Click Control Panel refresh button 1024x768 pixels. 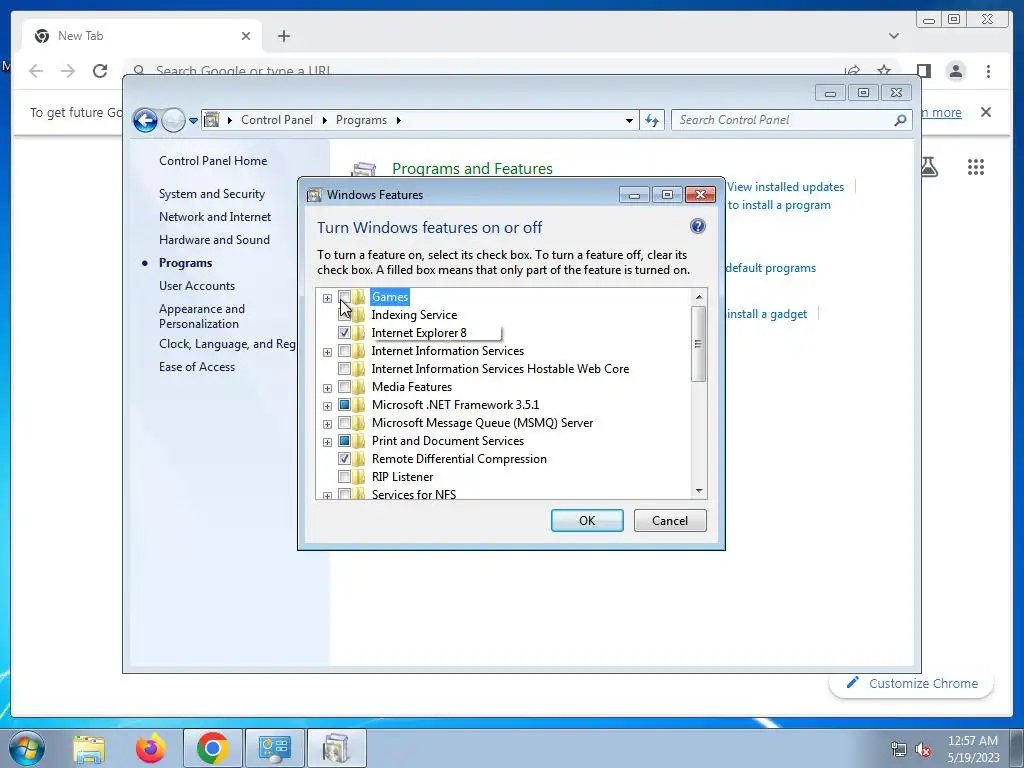(652, 120)
